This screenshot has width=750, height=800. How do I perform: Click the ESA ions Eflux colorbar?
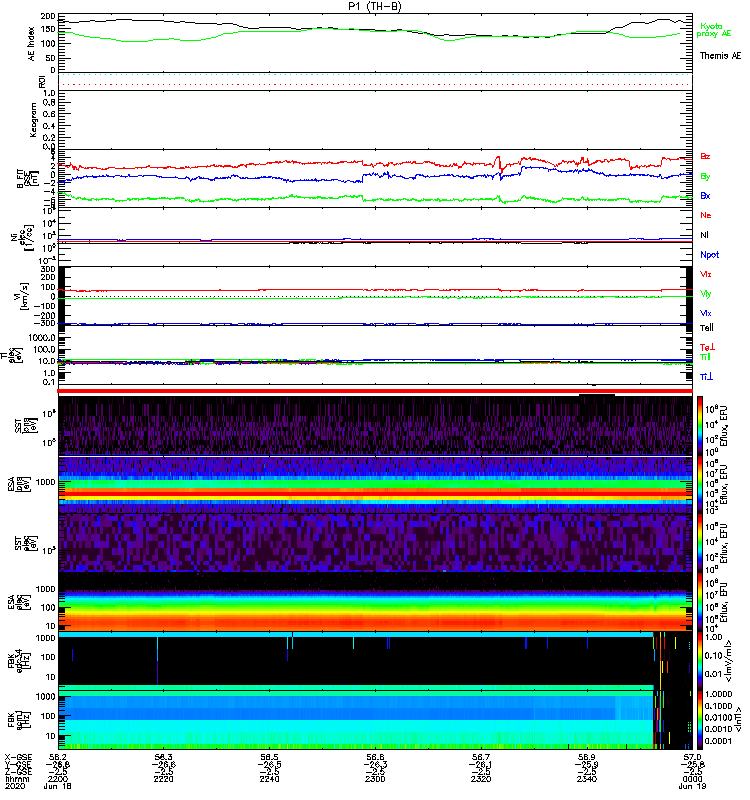point(700,485)
